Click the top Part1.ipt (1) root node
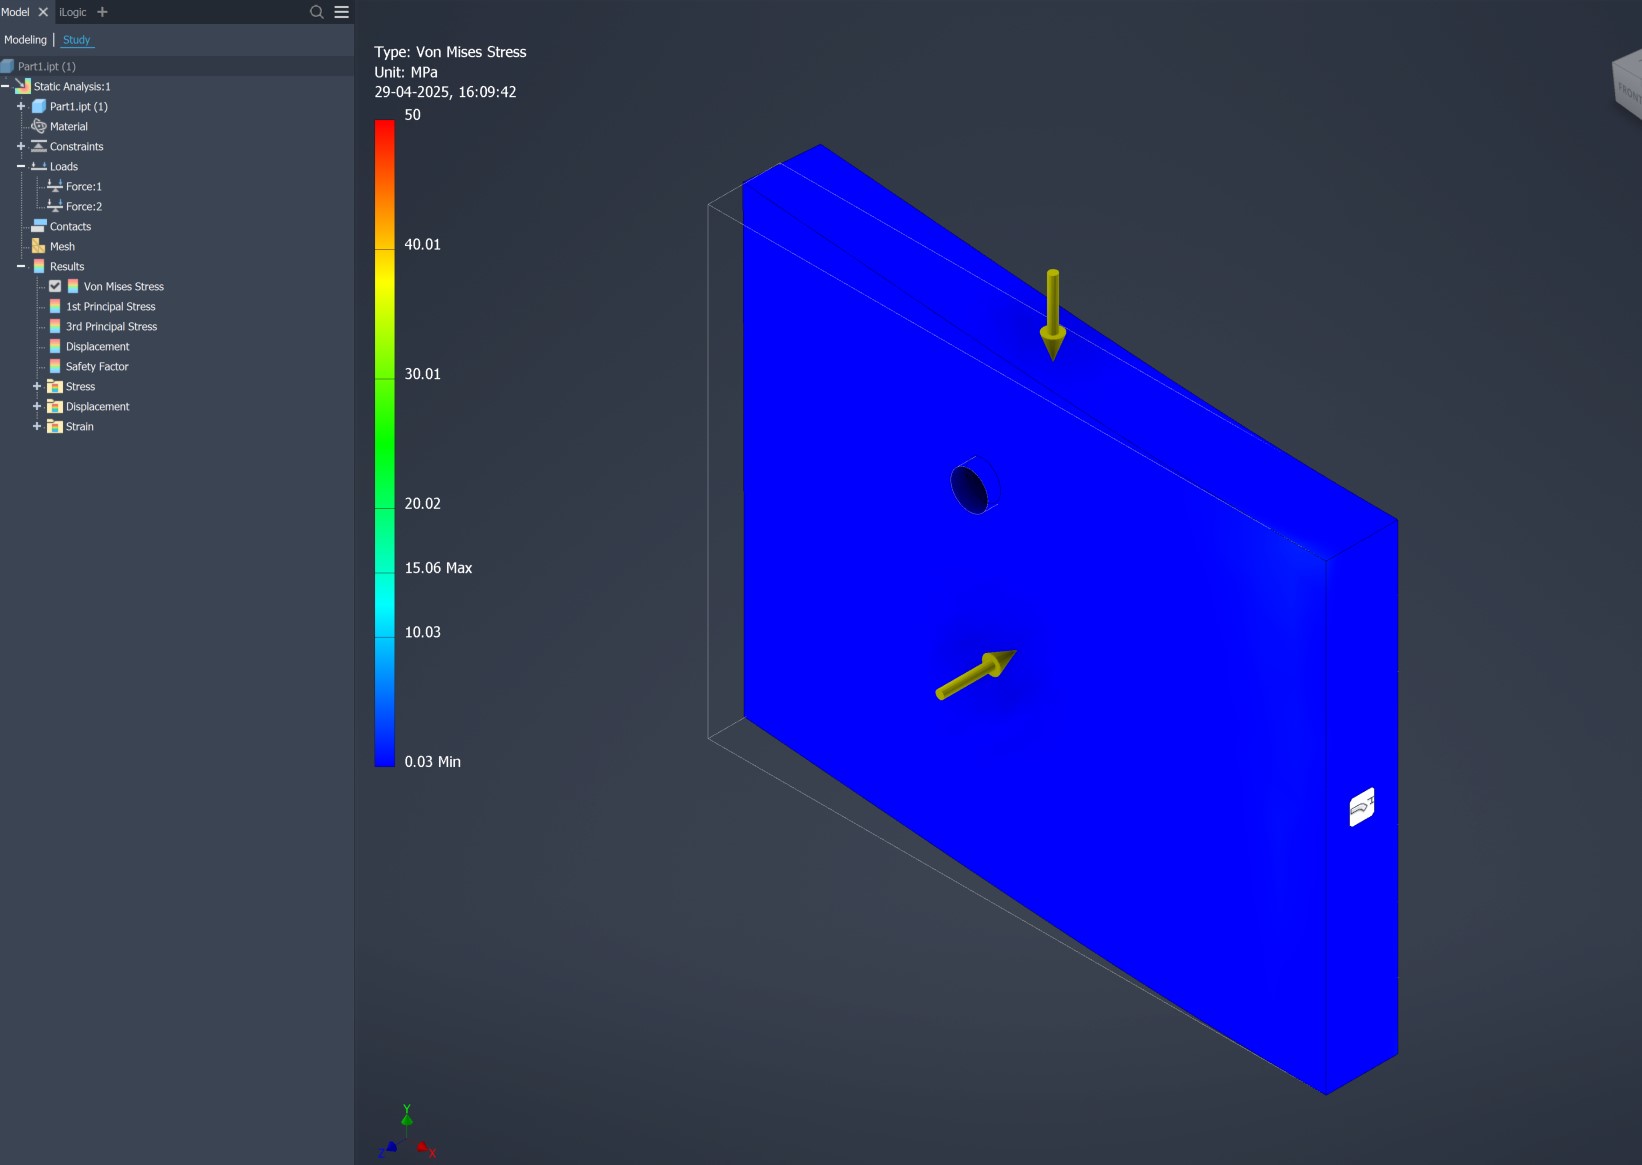 pos(46,66)
